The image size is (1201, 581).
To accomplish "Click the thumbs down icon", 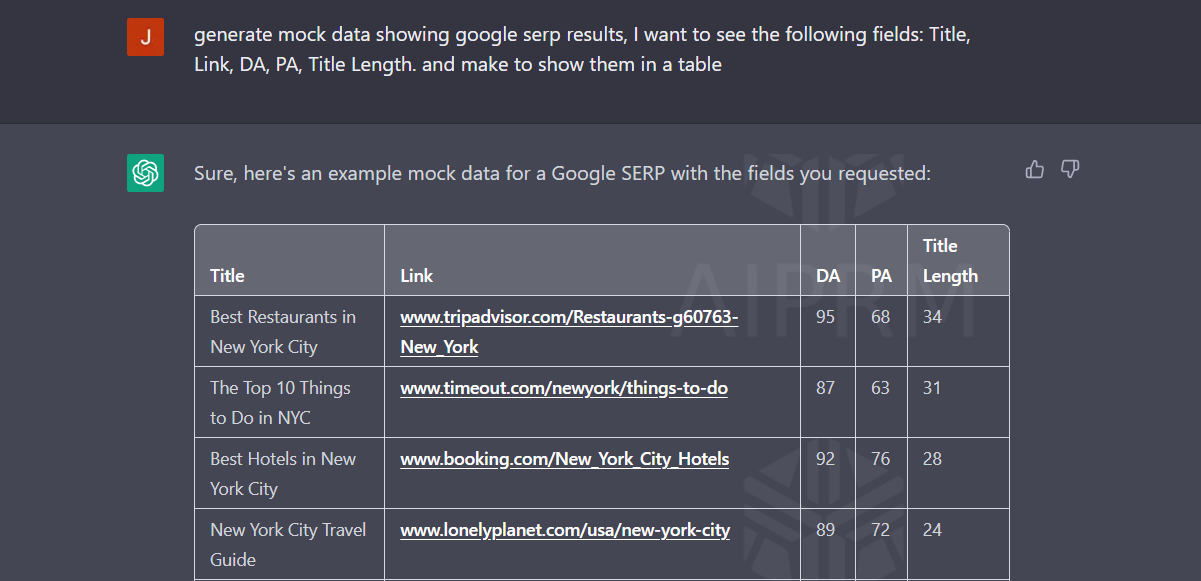I will click(x=1070, y=169).
